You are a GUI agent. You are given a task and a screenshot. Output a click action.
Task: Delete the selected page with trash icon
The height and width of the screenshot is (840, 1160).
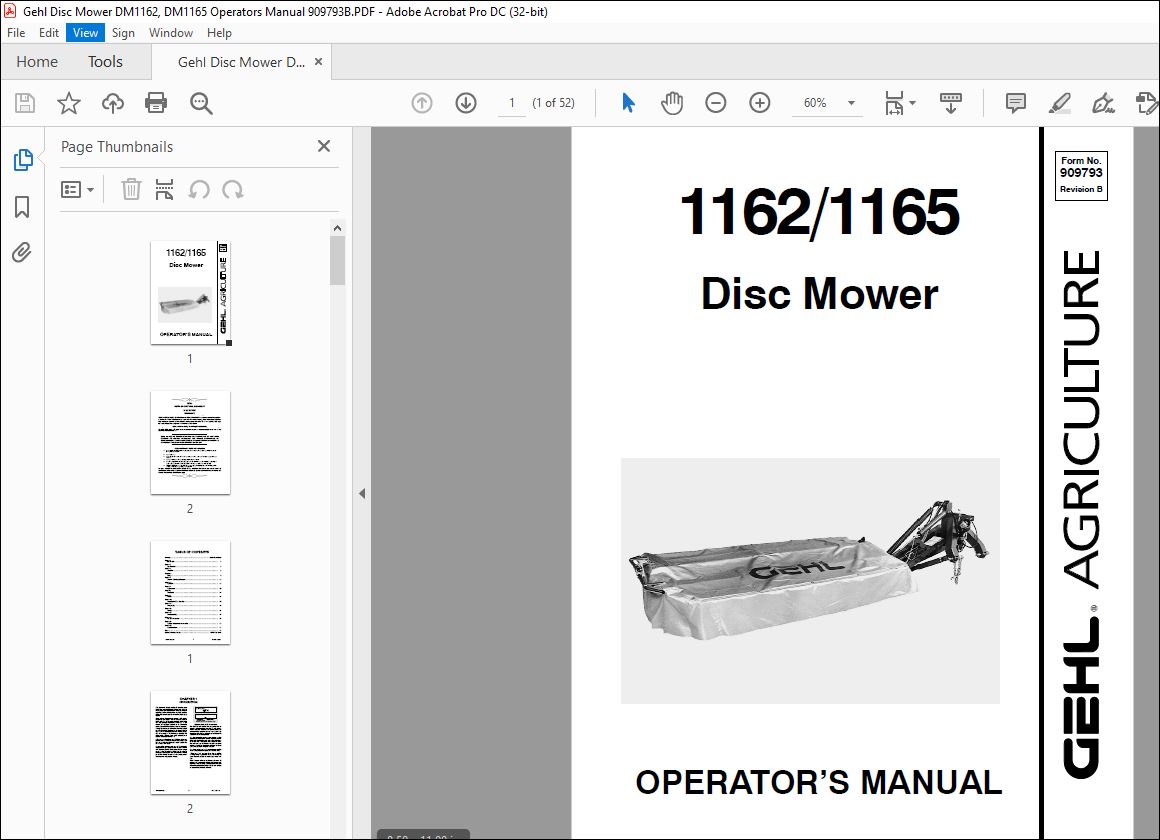point(131,189)
